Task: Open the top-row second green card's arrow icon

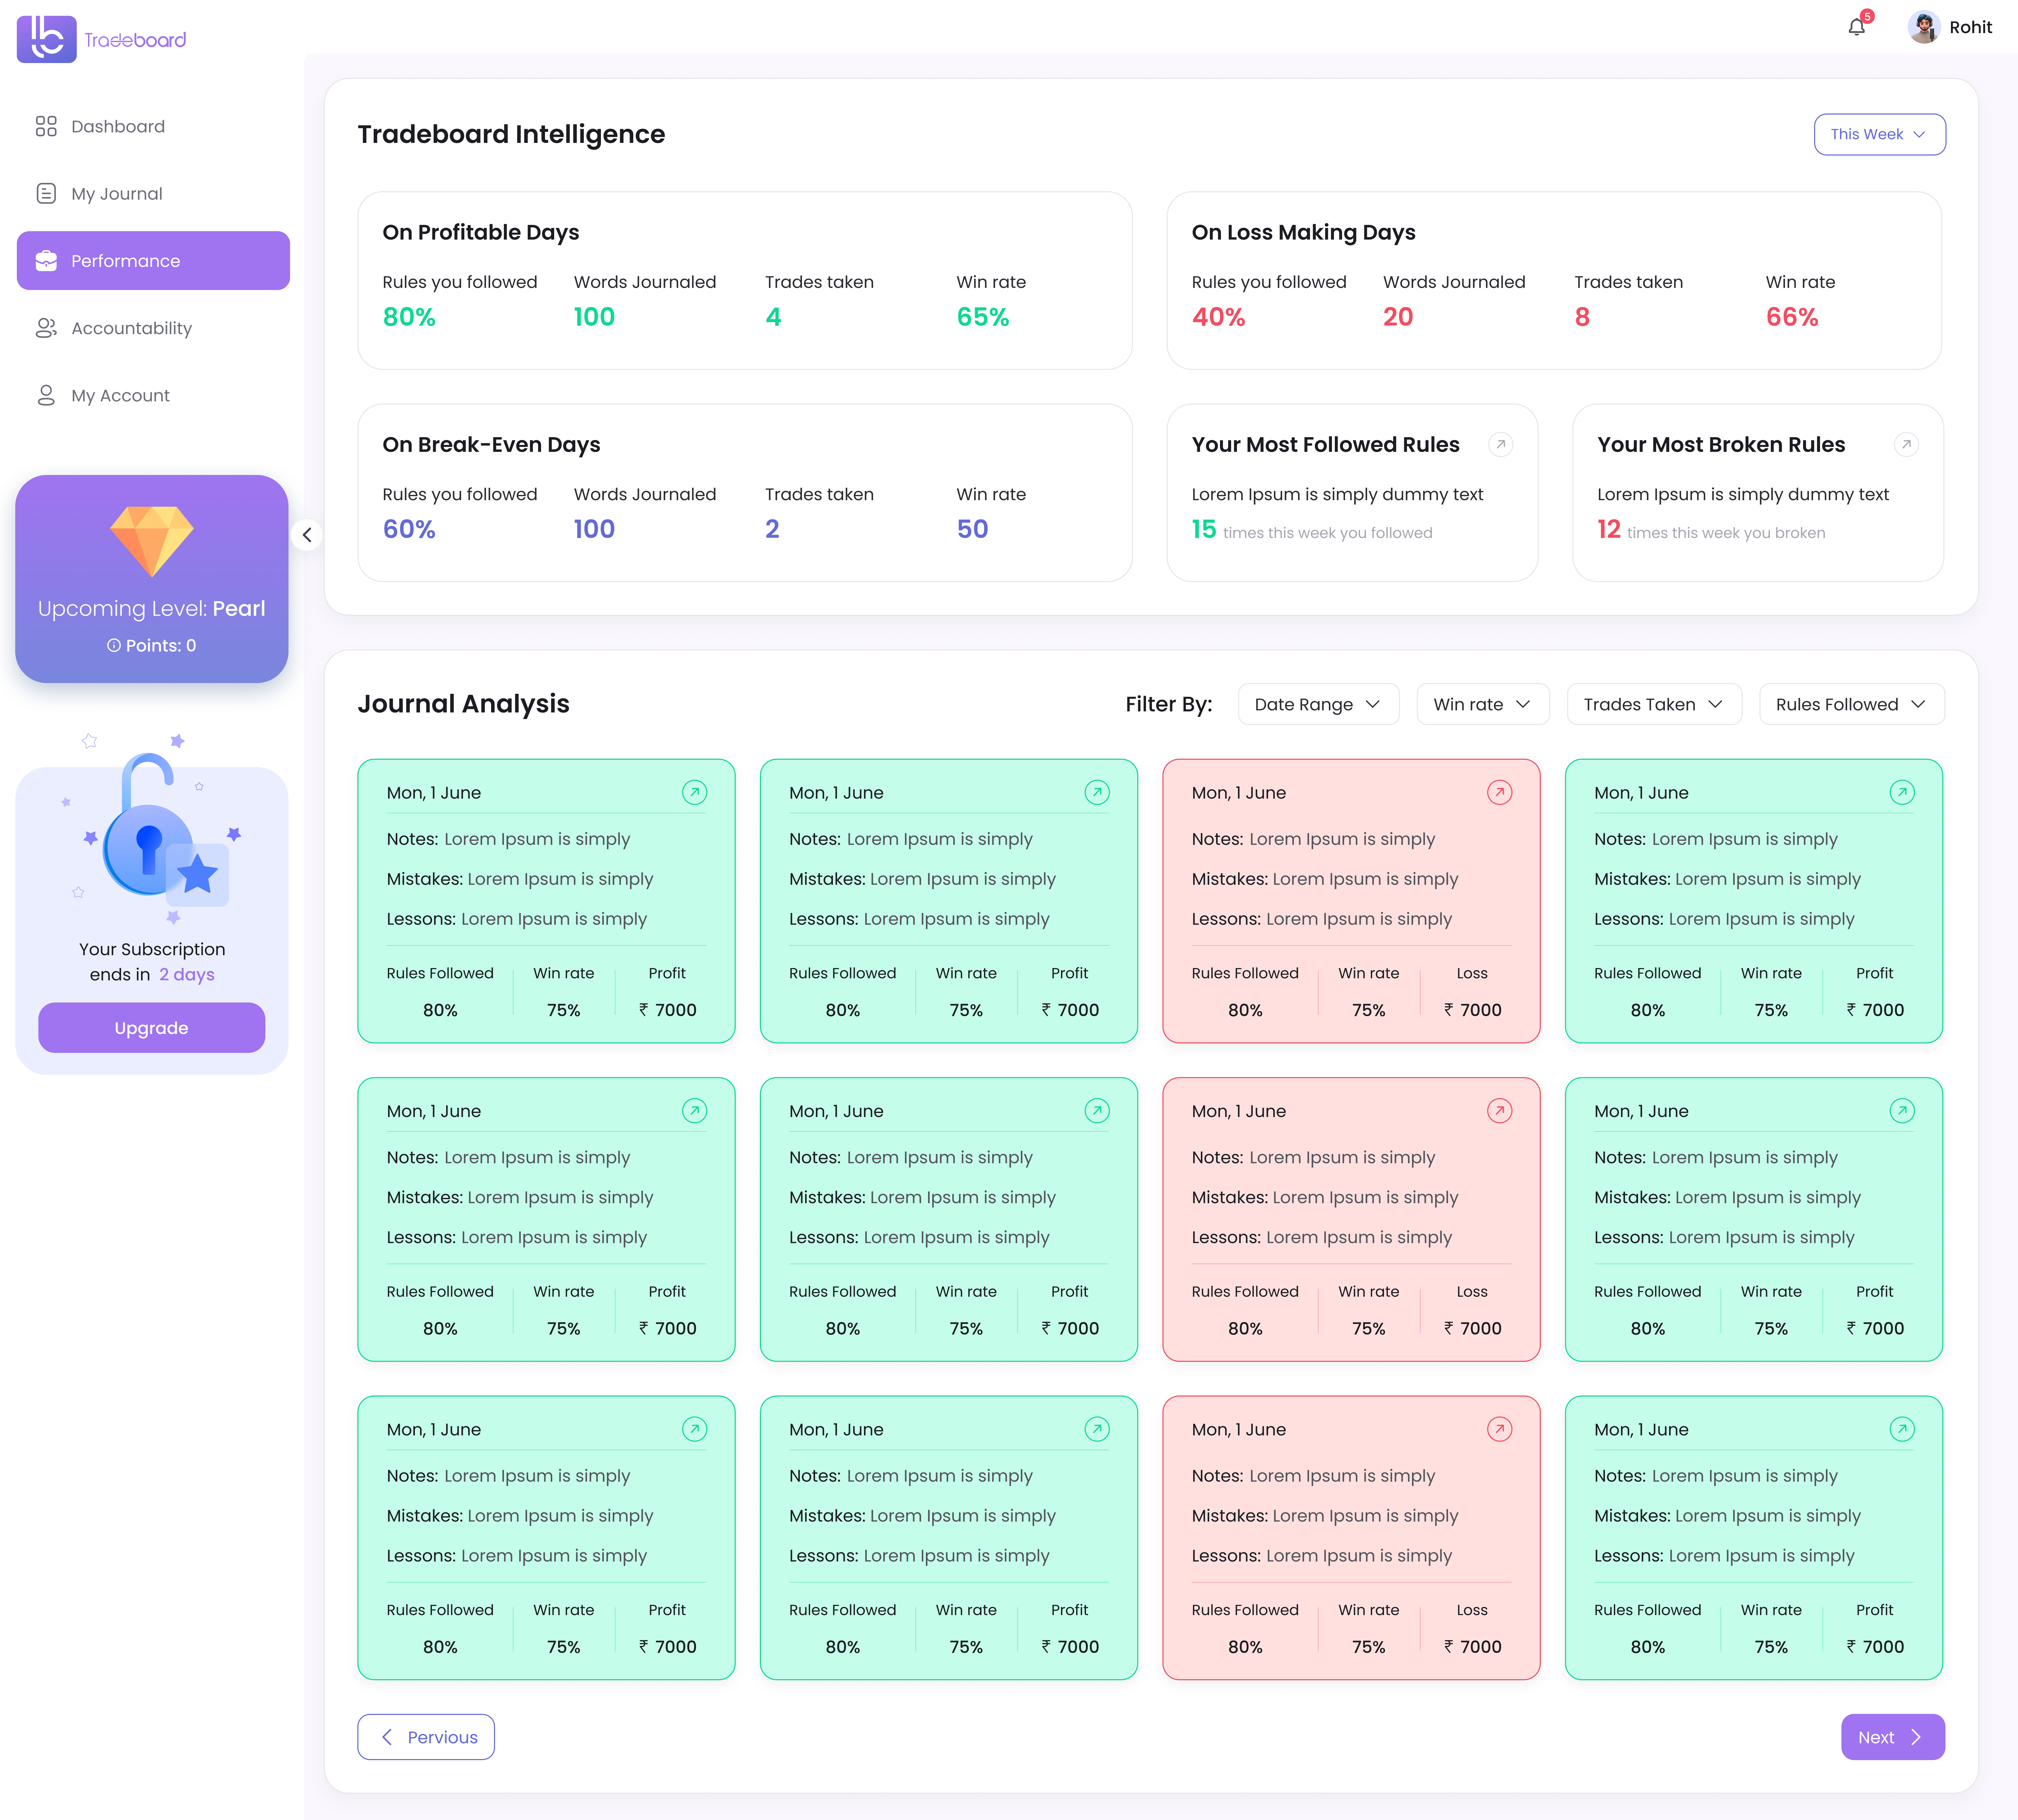Action: coord(1097,793)
